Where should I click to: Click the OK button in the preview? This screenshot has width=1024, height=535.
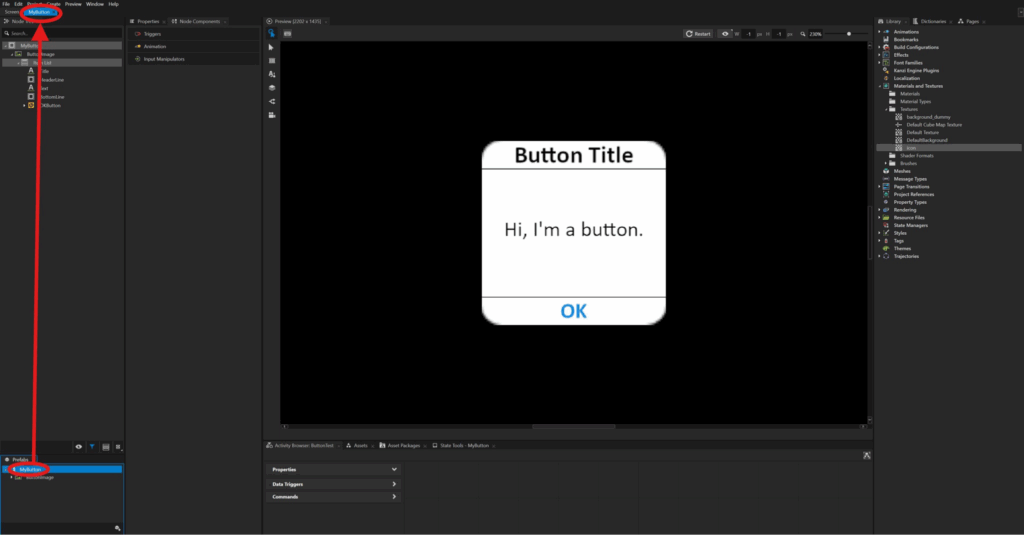pos(573,311)
